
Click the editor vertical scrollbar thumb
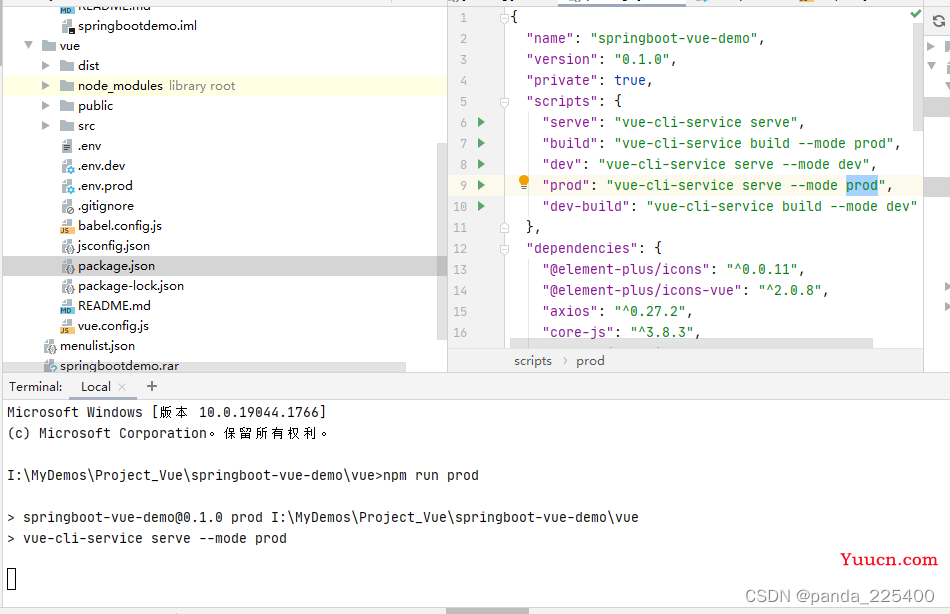coord(917,78)
